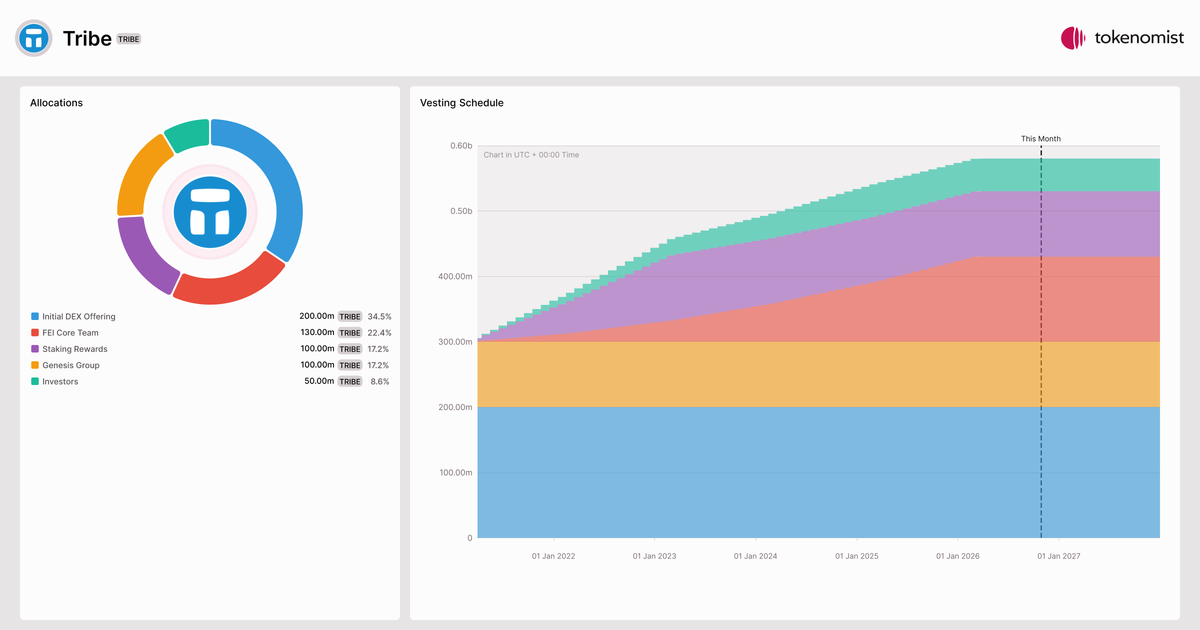This screenshot has height=630, width=1200.
Task: Click the 22.4% percentage
Action: click(x=379, y=332)
